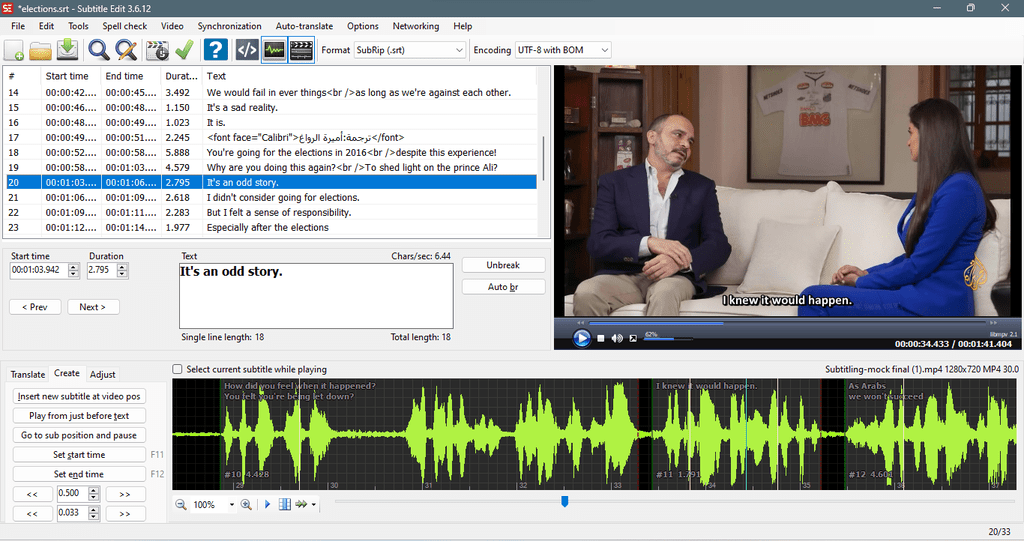Screen dimensions: 1024x541
Task: Expand the waveform zoom 100% dropdown
Action: pos(231,504)
